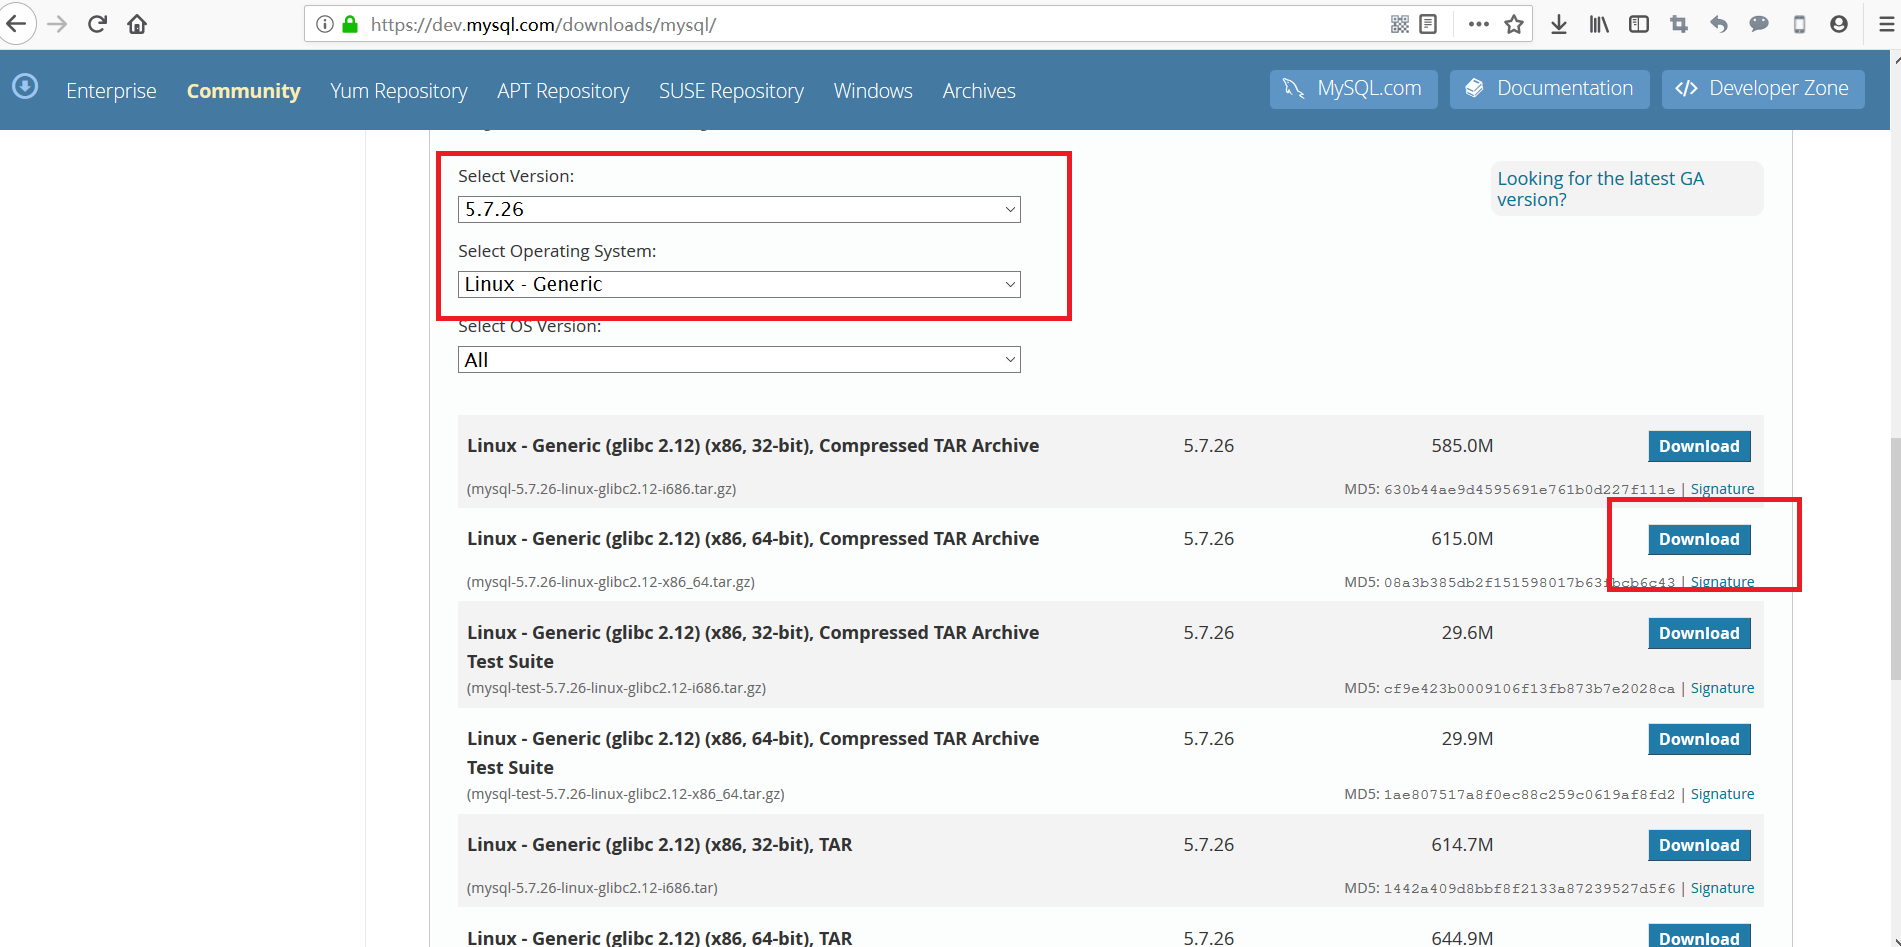Screen dimensions: 1901x947
Task: Open Looking for the latest GA version link
Action: (1600, 189)
